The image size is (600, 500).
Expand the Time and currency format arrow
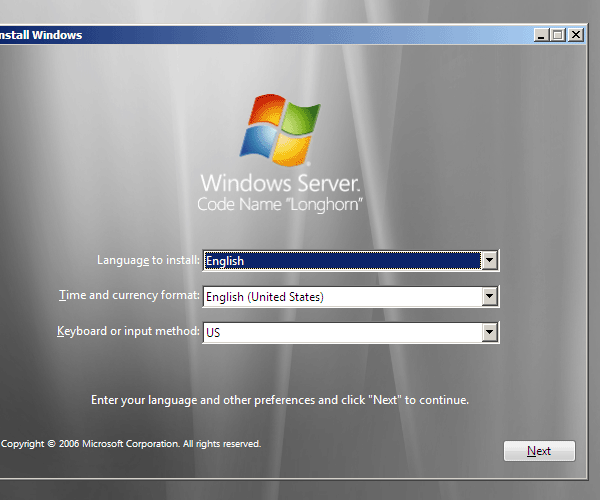click(489, 296)
